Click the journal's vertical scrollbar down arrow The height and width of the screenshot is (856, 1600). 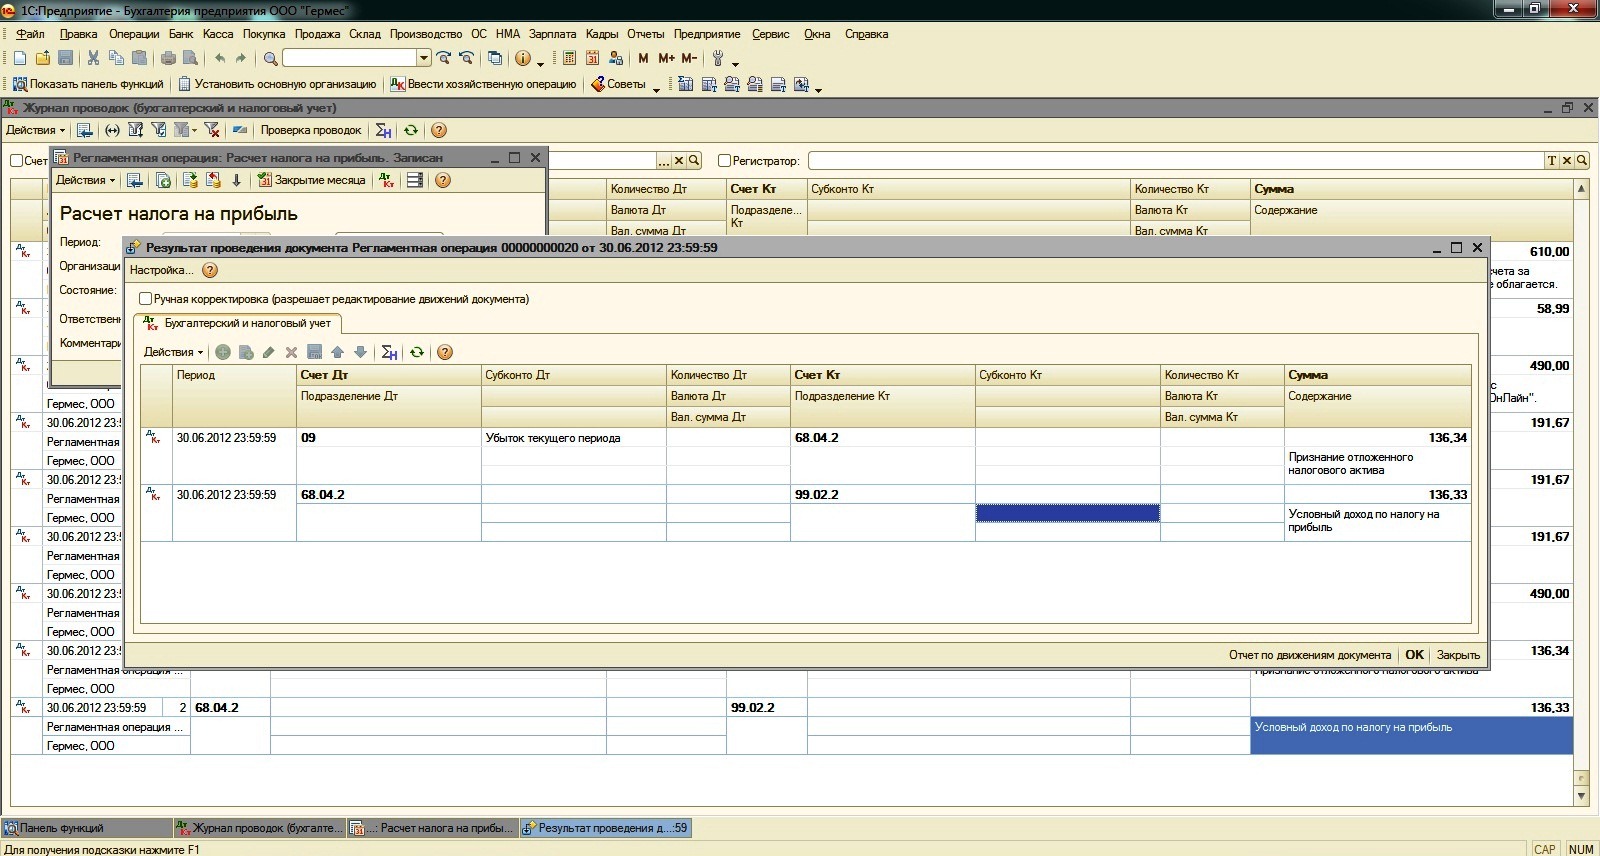coord(1581,796)
